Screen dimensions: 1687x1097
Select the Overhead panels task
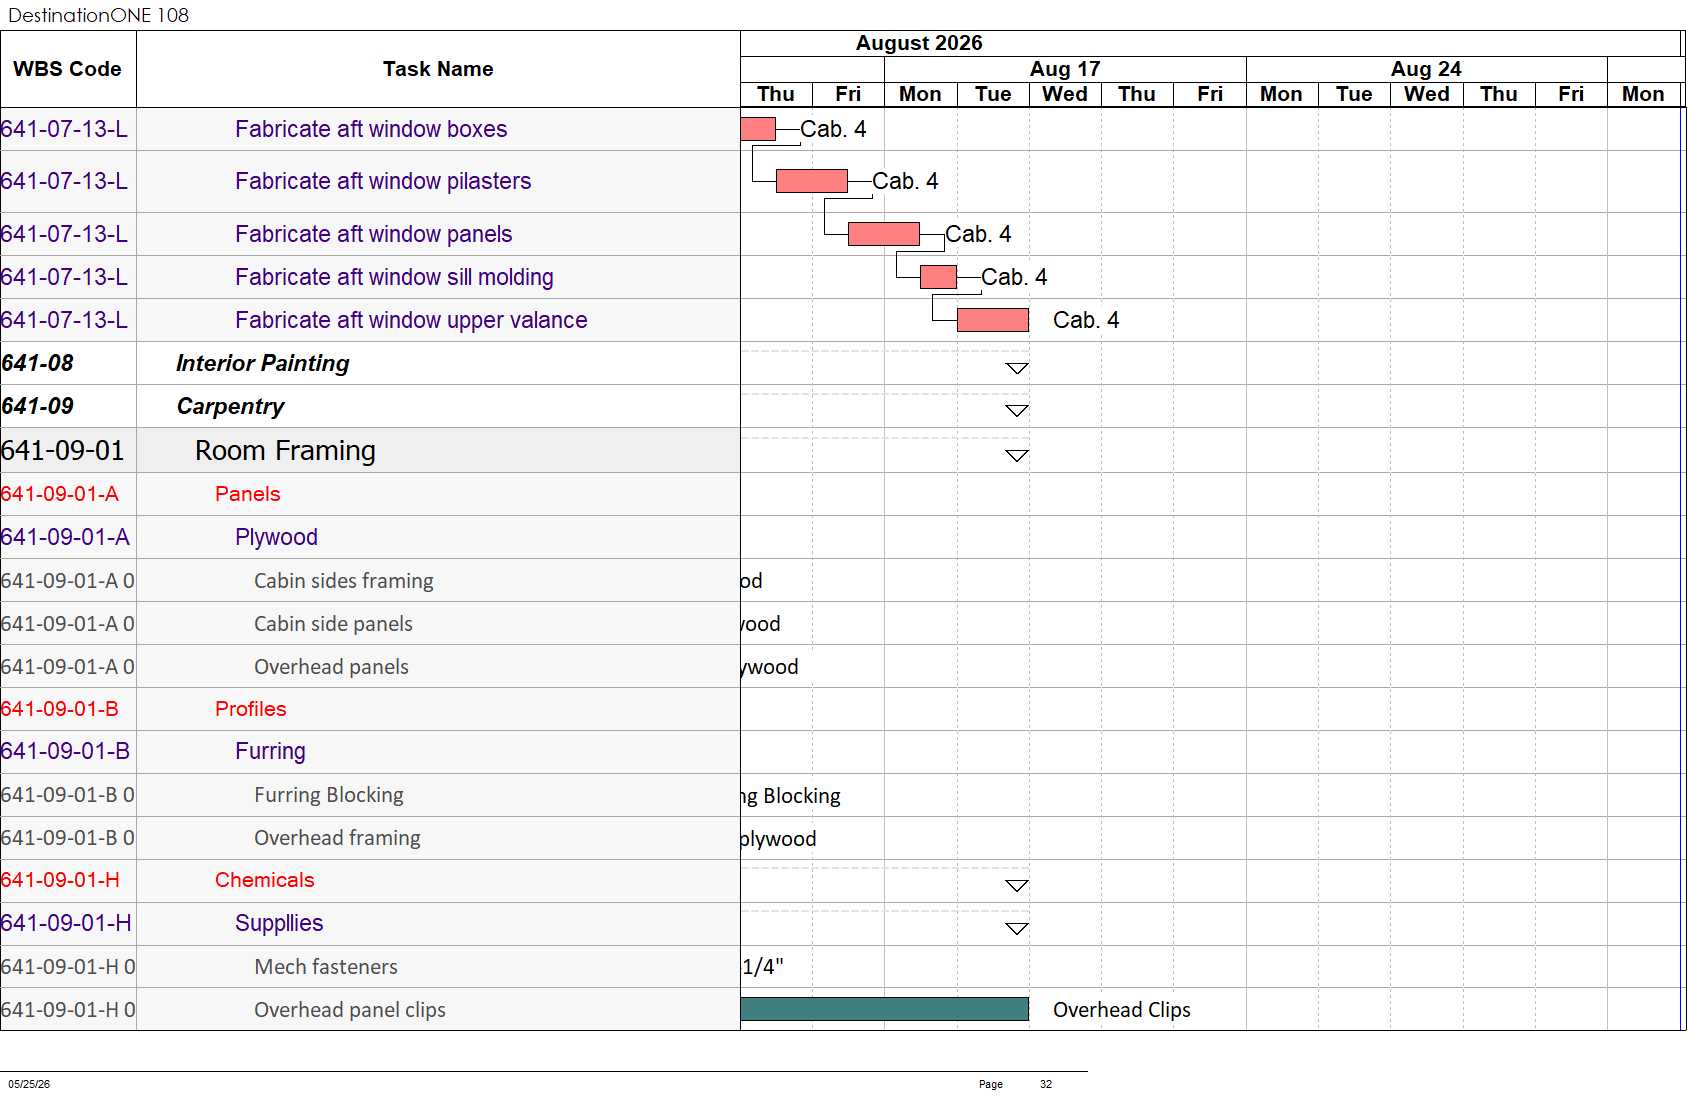pos(331,667)
